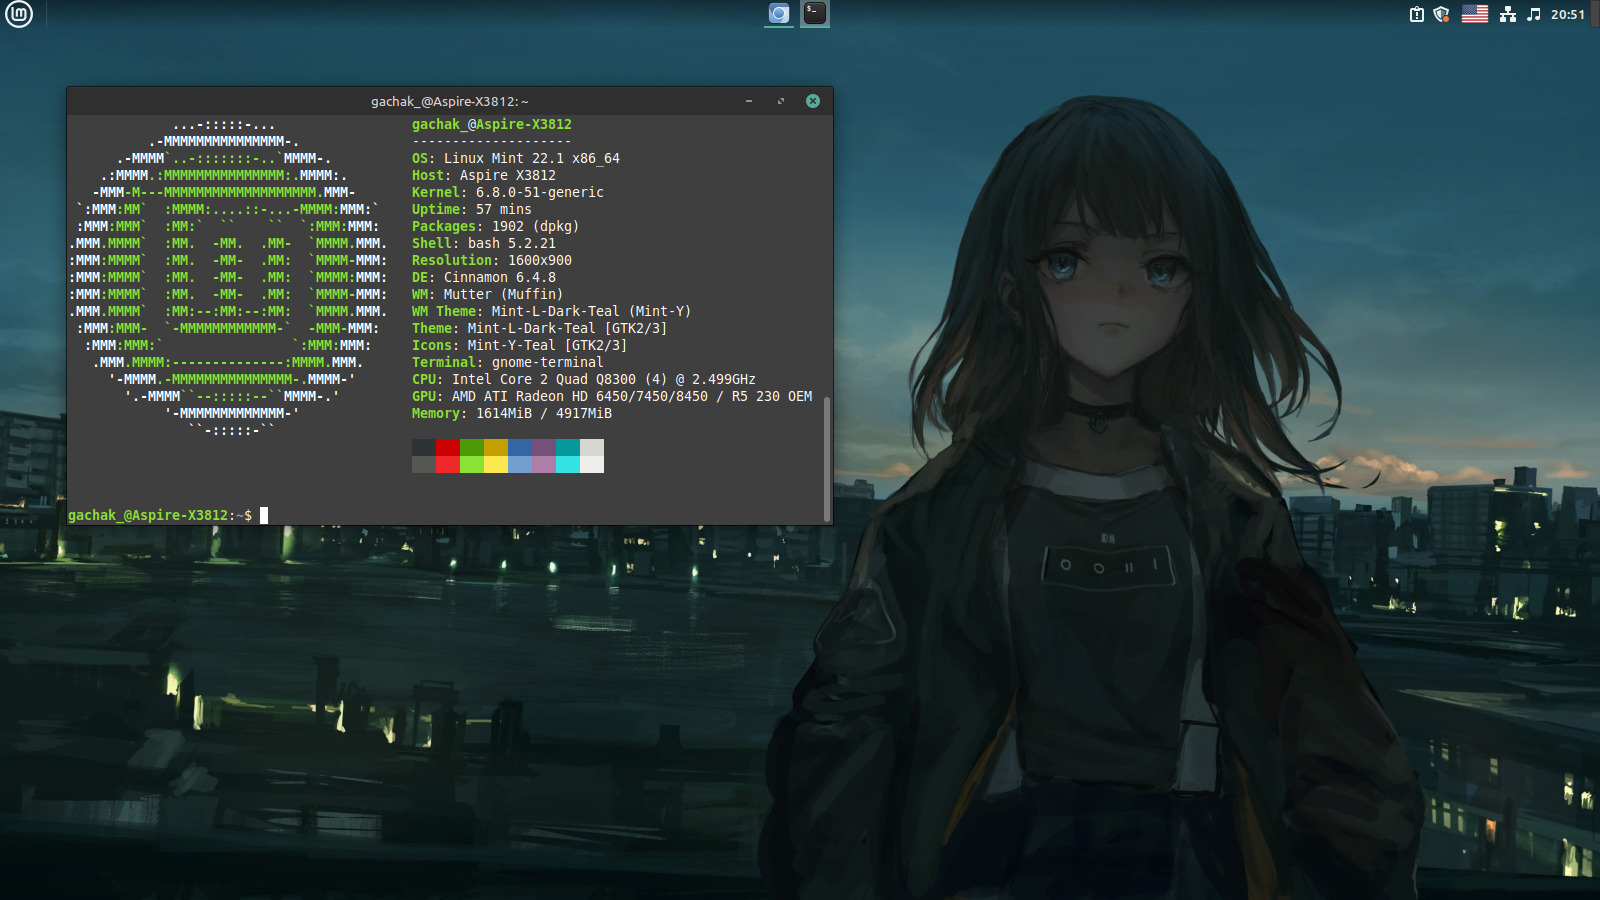The width and height of the screenshot is (1600, 900).
Task: Open the Linux Mint start menu
Action: [19, 14]
